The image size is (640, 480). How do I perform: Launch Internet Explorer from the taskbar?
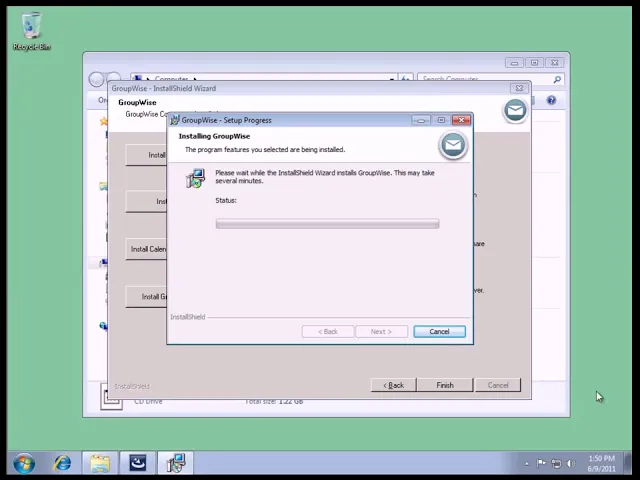point(62,463)
